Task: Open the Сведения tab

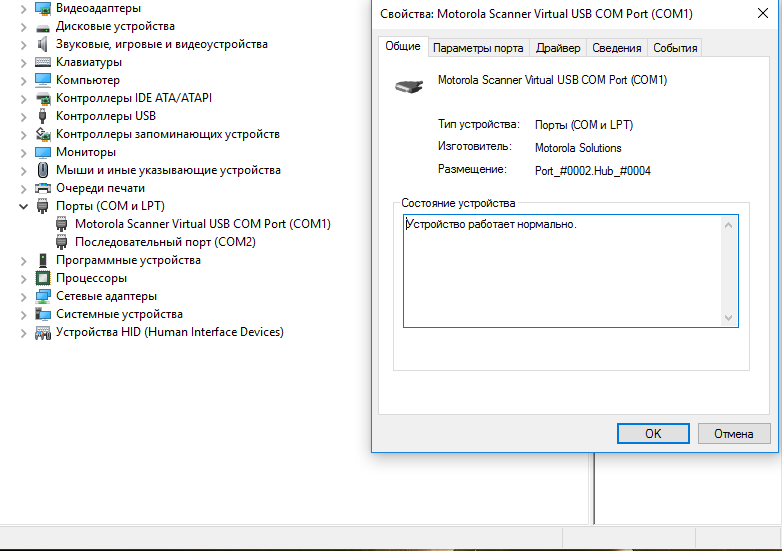Action: tap(616, 48)
